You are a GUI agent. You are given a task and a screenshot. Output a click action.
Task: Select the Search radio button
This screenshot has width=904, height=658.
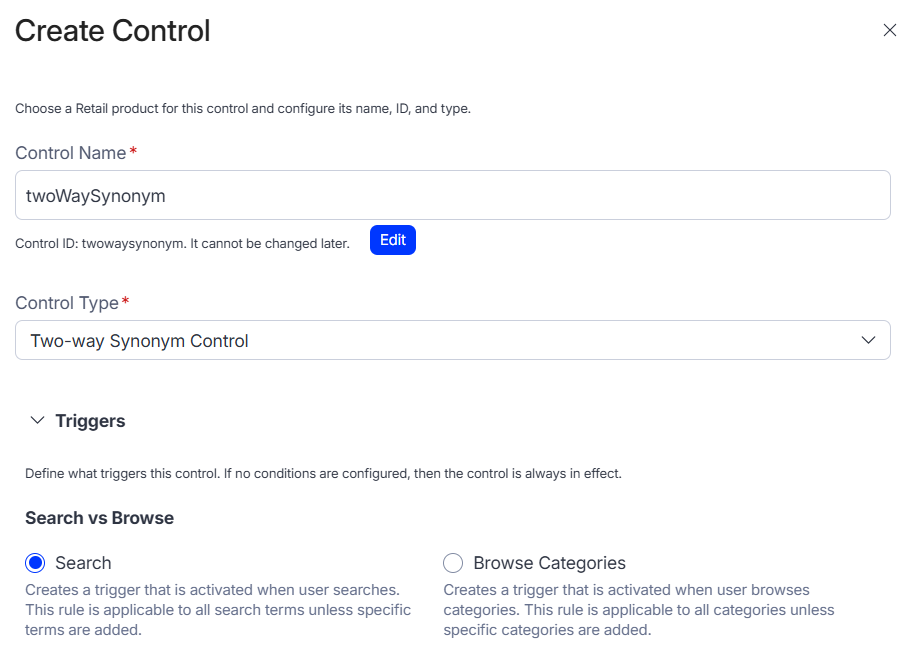(35, 563)
